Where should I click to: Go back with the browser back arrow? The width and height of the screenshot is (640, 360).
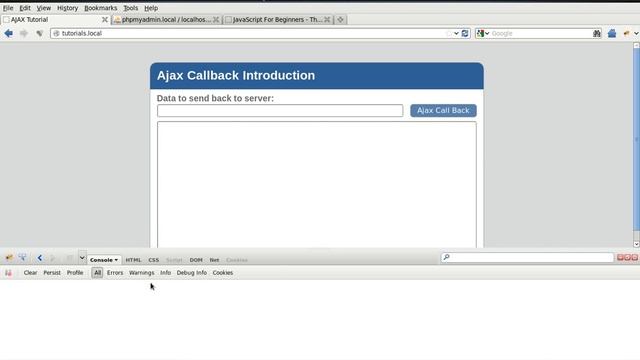pyautogui.click(x=9, y=33)
